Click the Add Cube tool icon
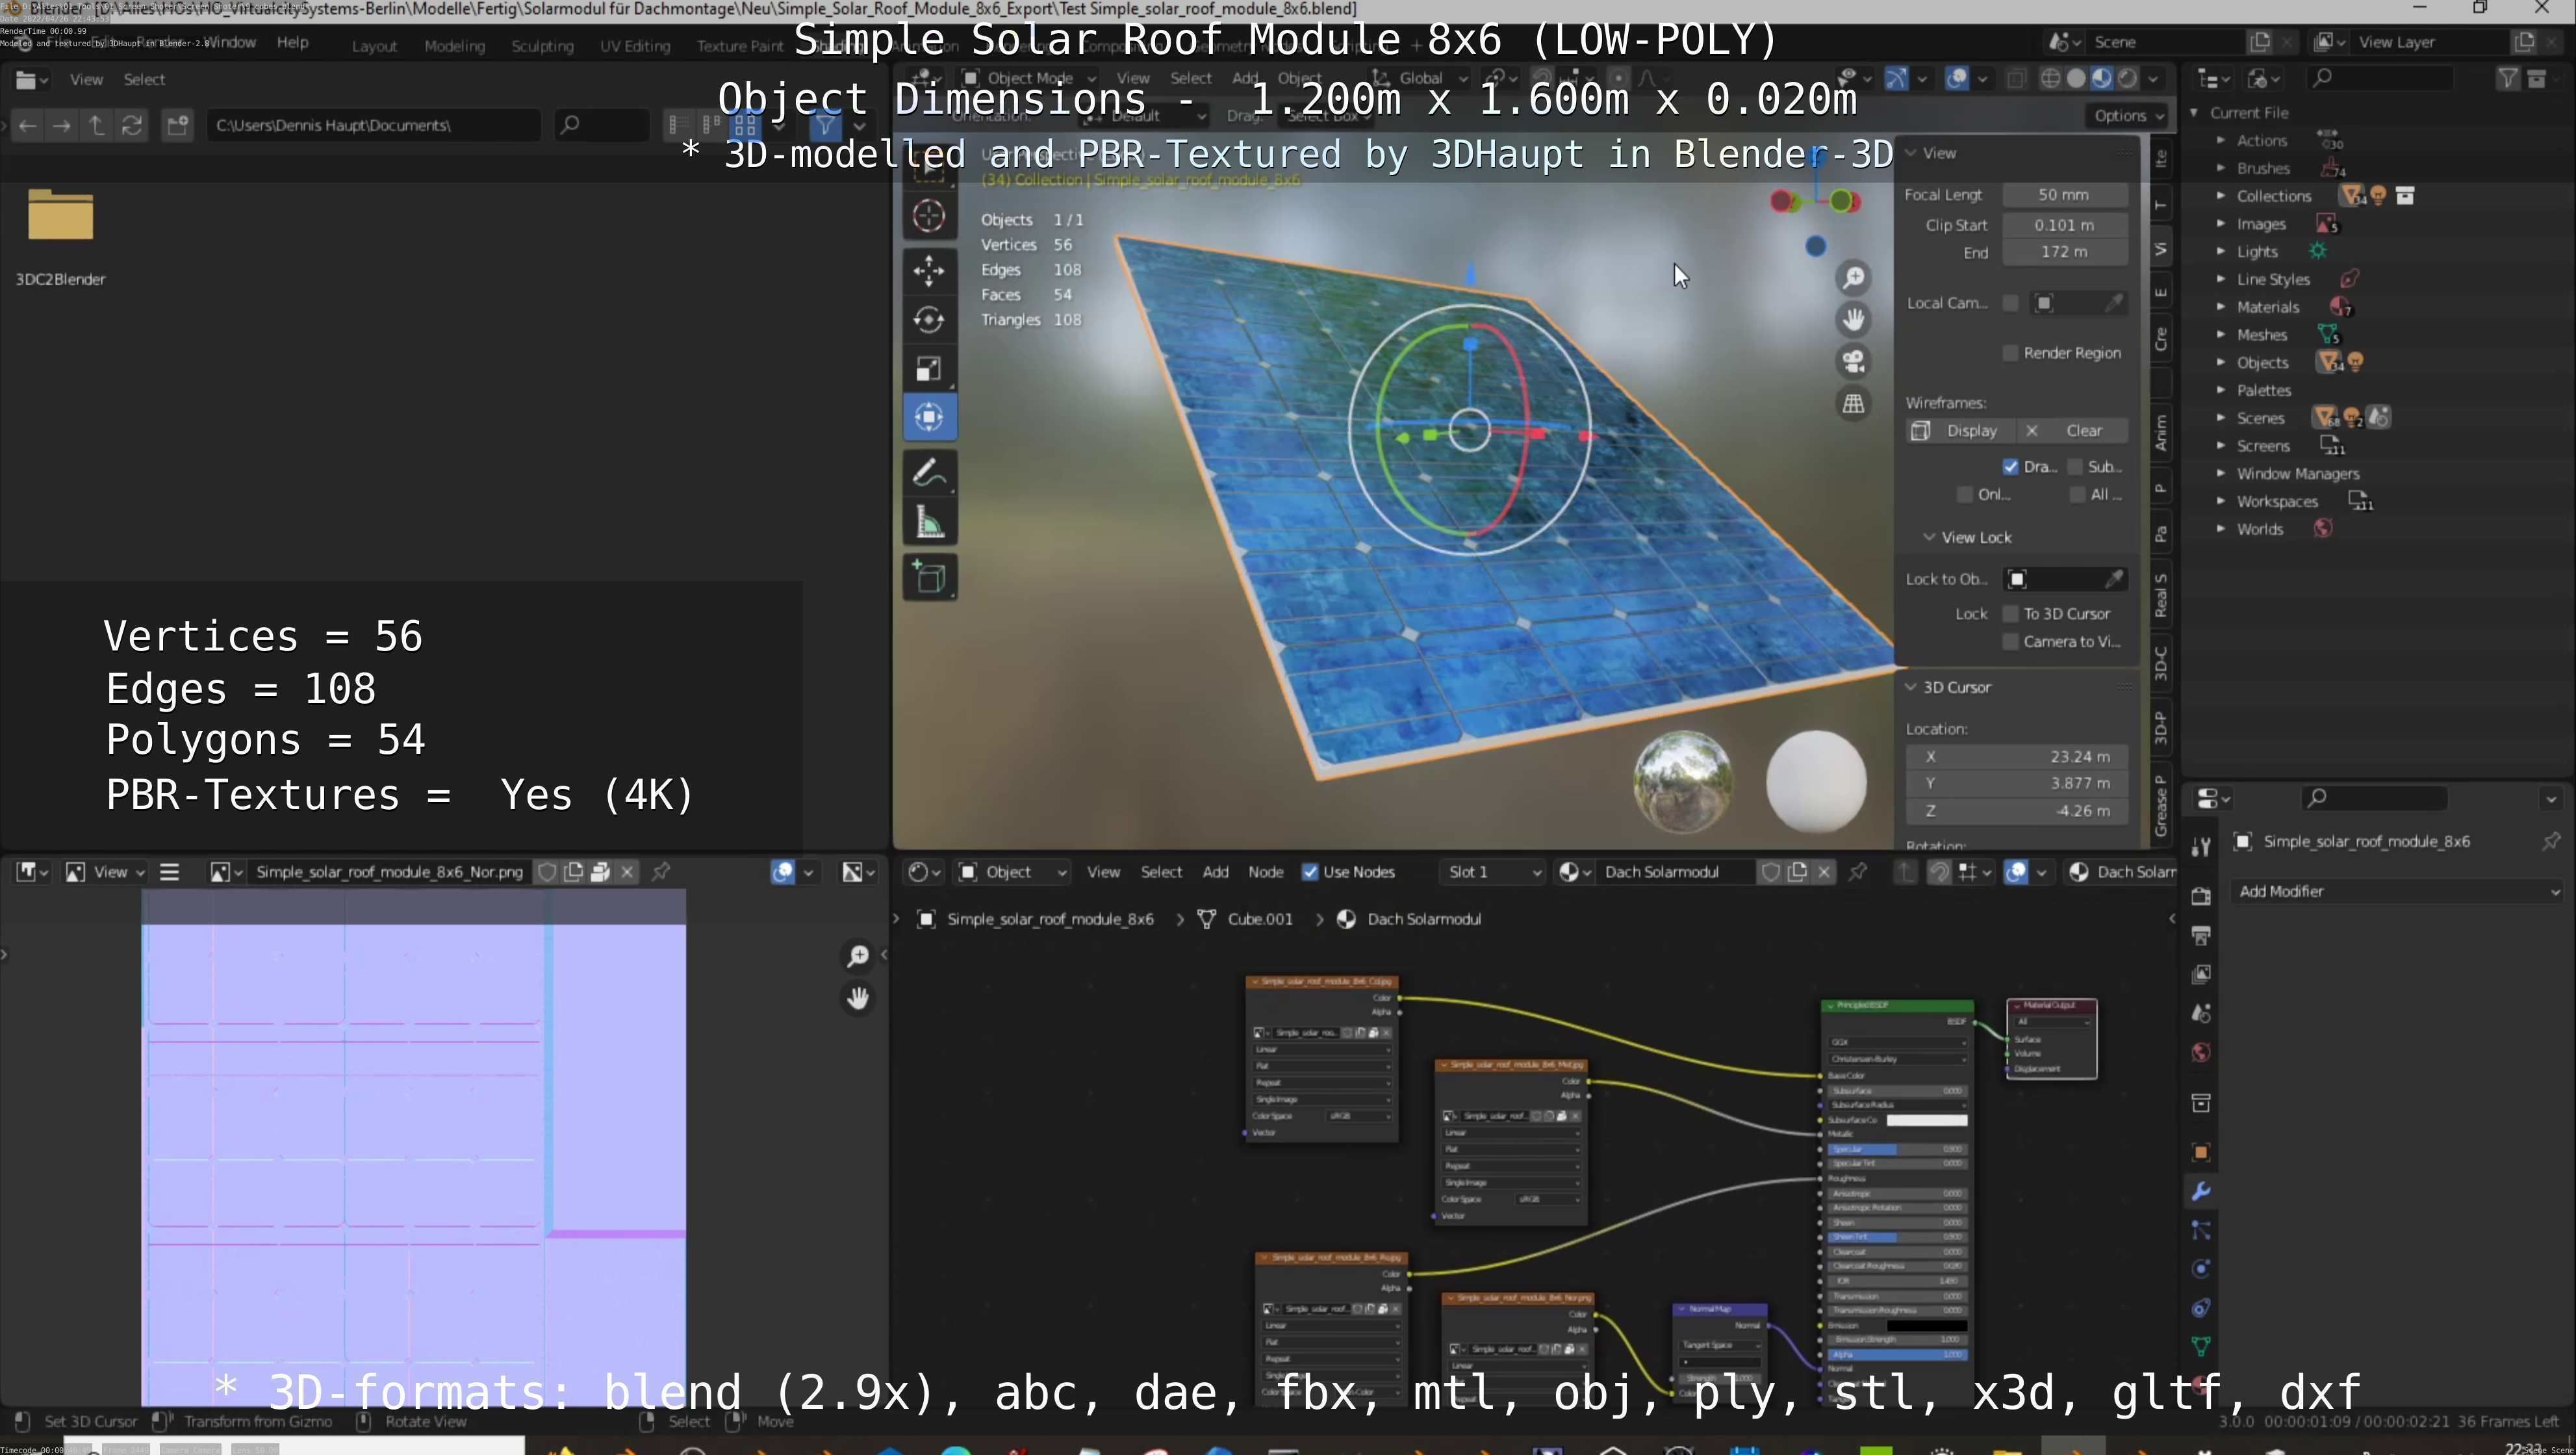This screenshot has height=1455, width=2576. click(929, 578)
